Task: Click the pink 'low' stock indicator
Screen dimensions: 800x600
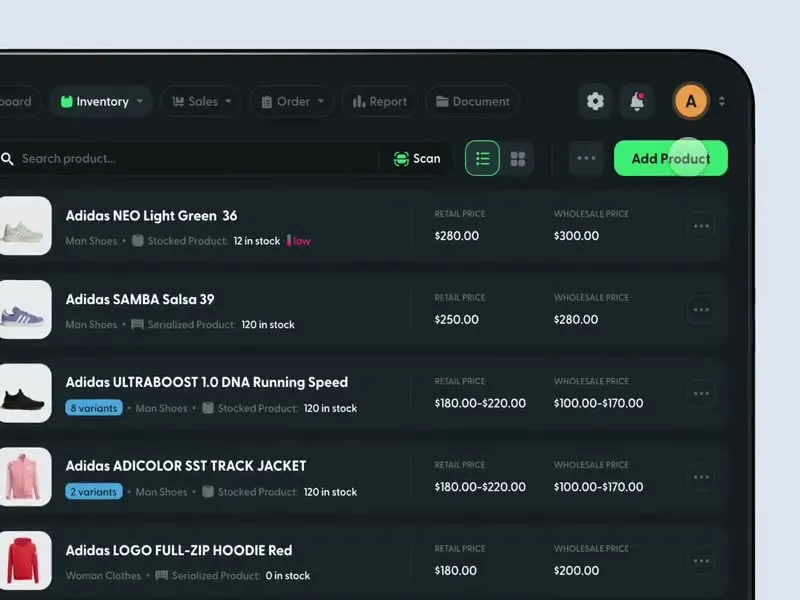Action: [299, 241]
